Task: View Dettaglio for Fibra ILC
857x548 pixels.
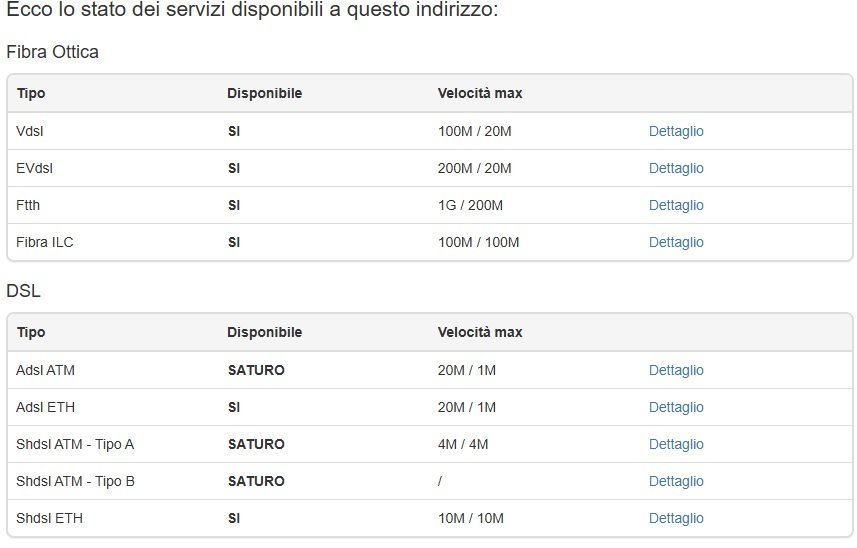Action: tap(676, 242)
